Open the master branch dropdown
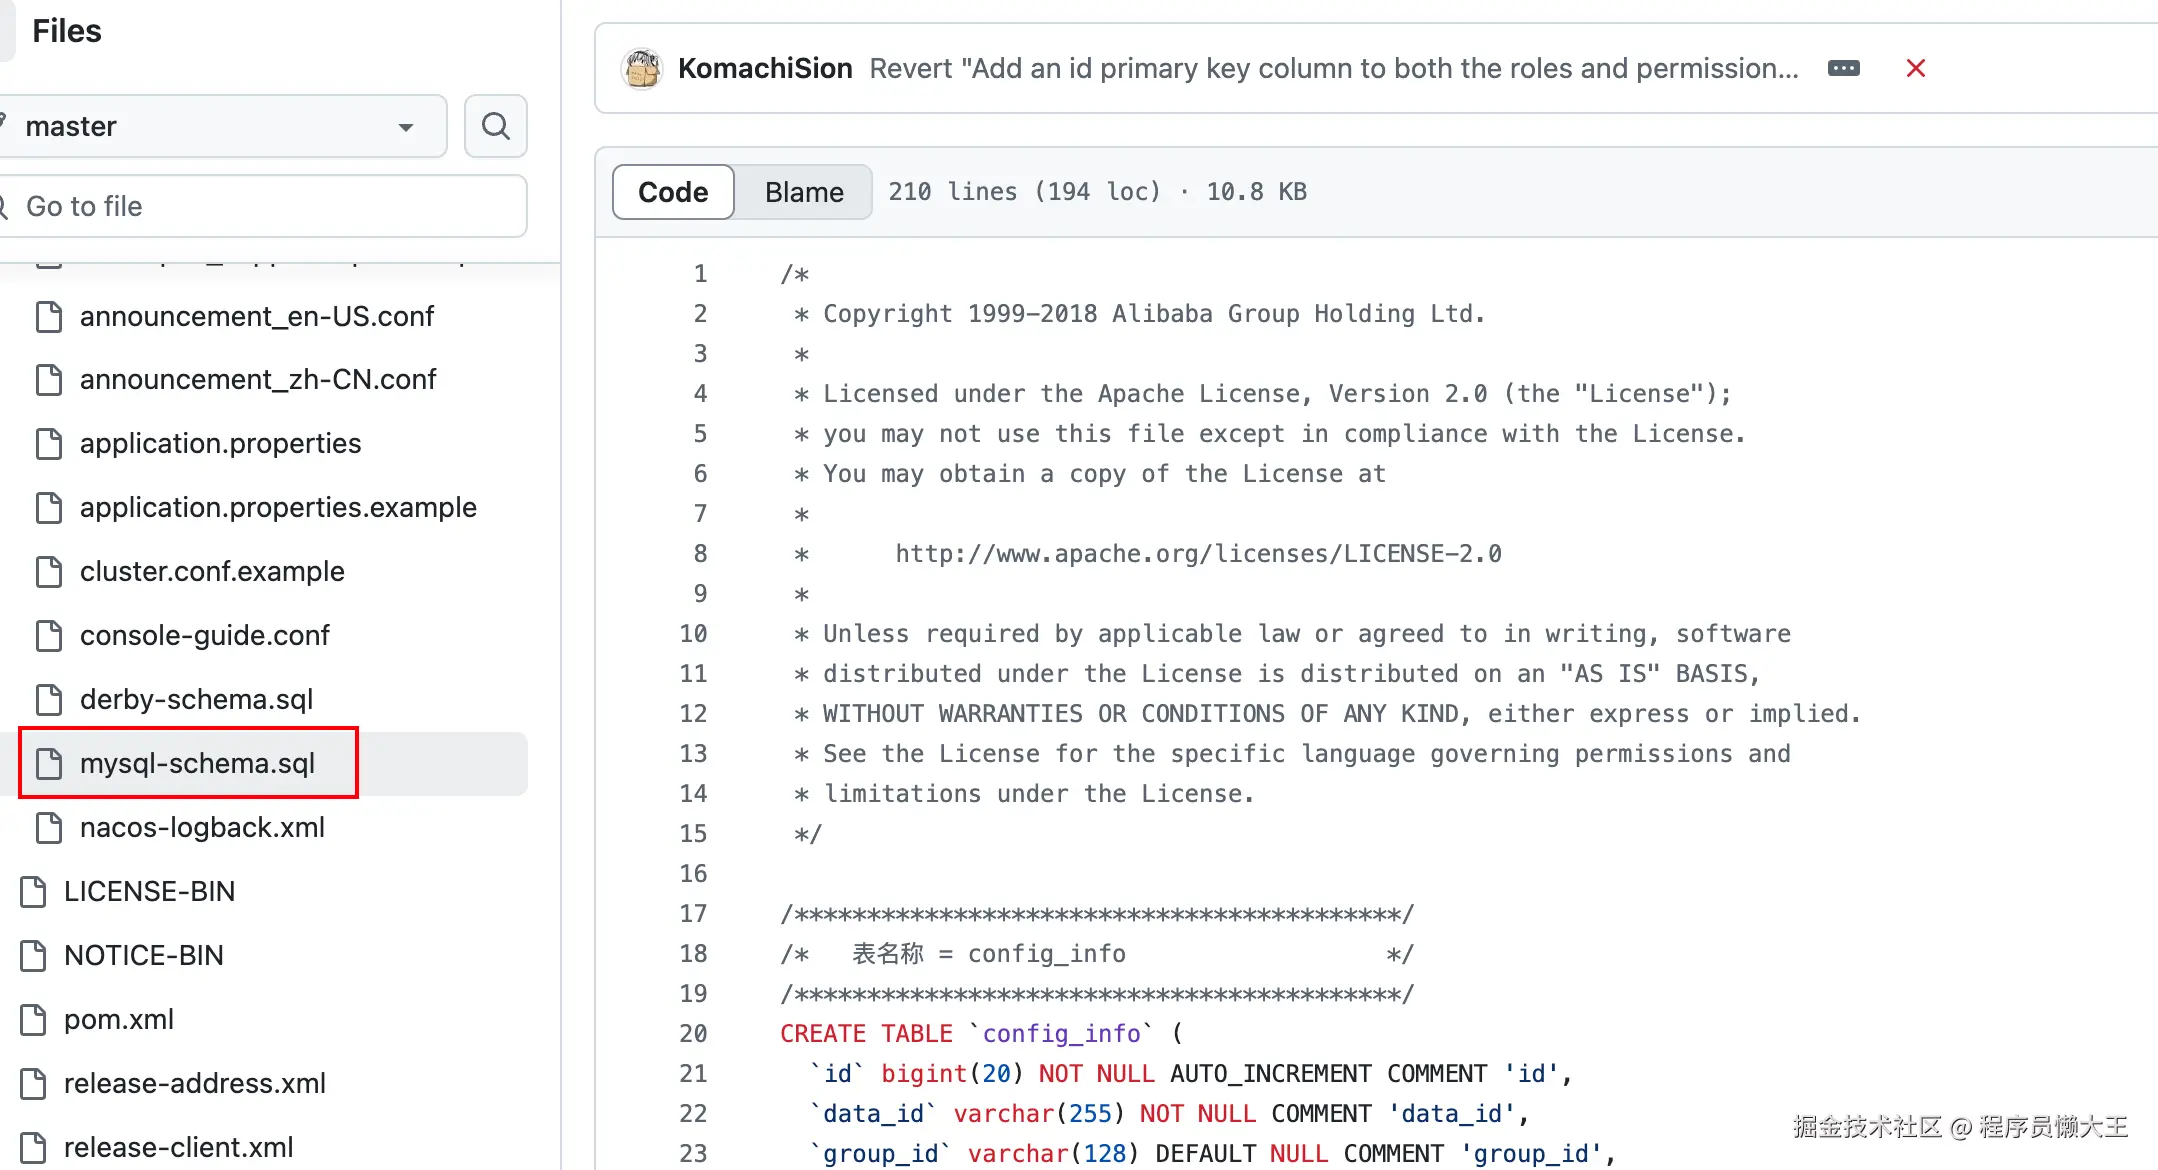Image resolution: width=2158 pixels, height=1170 pixels. [220, 126]
